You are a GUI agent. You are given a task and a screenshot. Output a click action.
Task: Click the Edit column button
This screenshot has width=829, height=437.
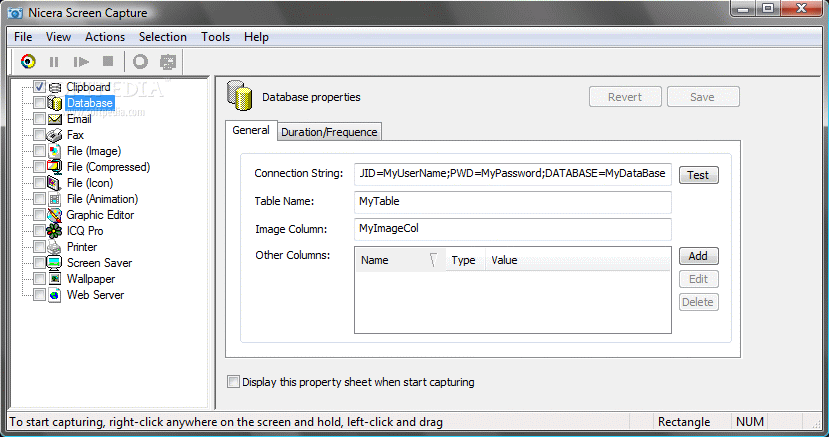[x=698, y=279]
